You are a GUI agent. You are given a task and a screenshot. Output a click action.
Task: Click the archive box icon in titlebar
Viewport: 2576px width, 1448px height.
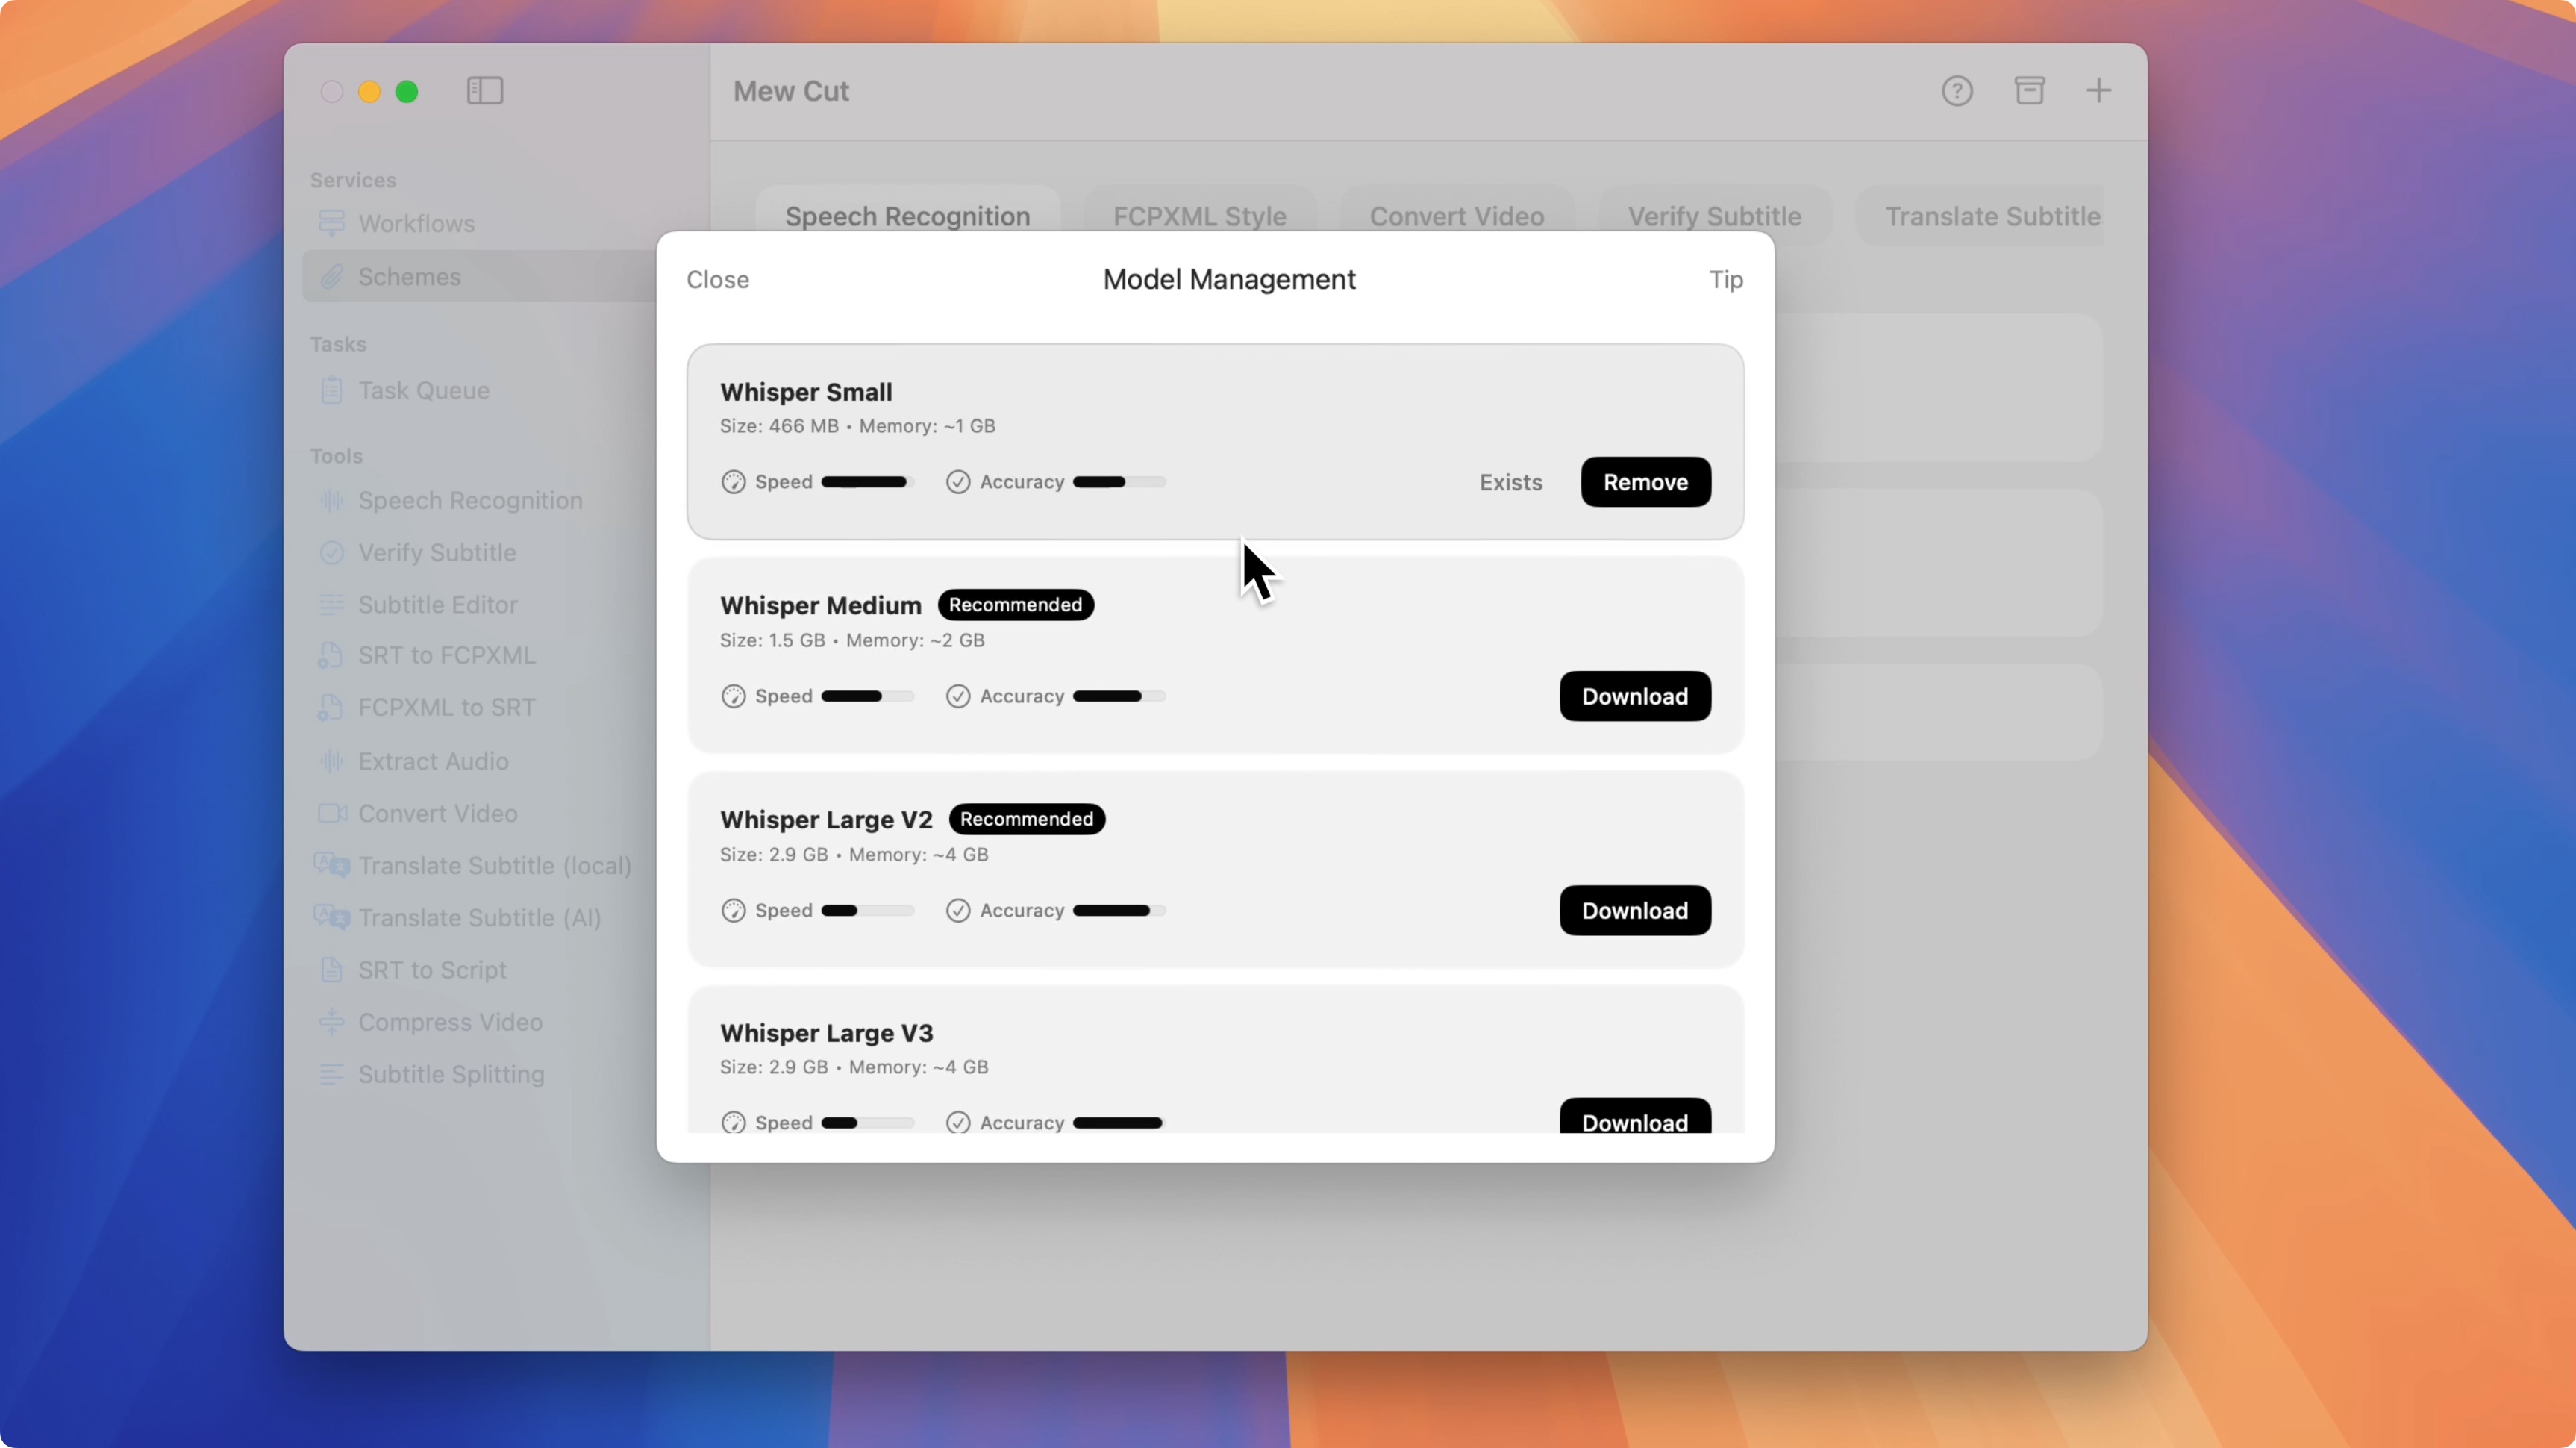point(2030,90)
